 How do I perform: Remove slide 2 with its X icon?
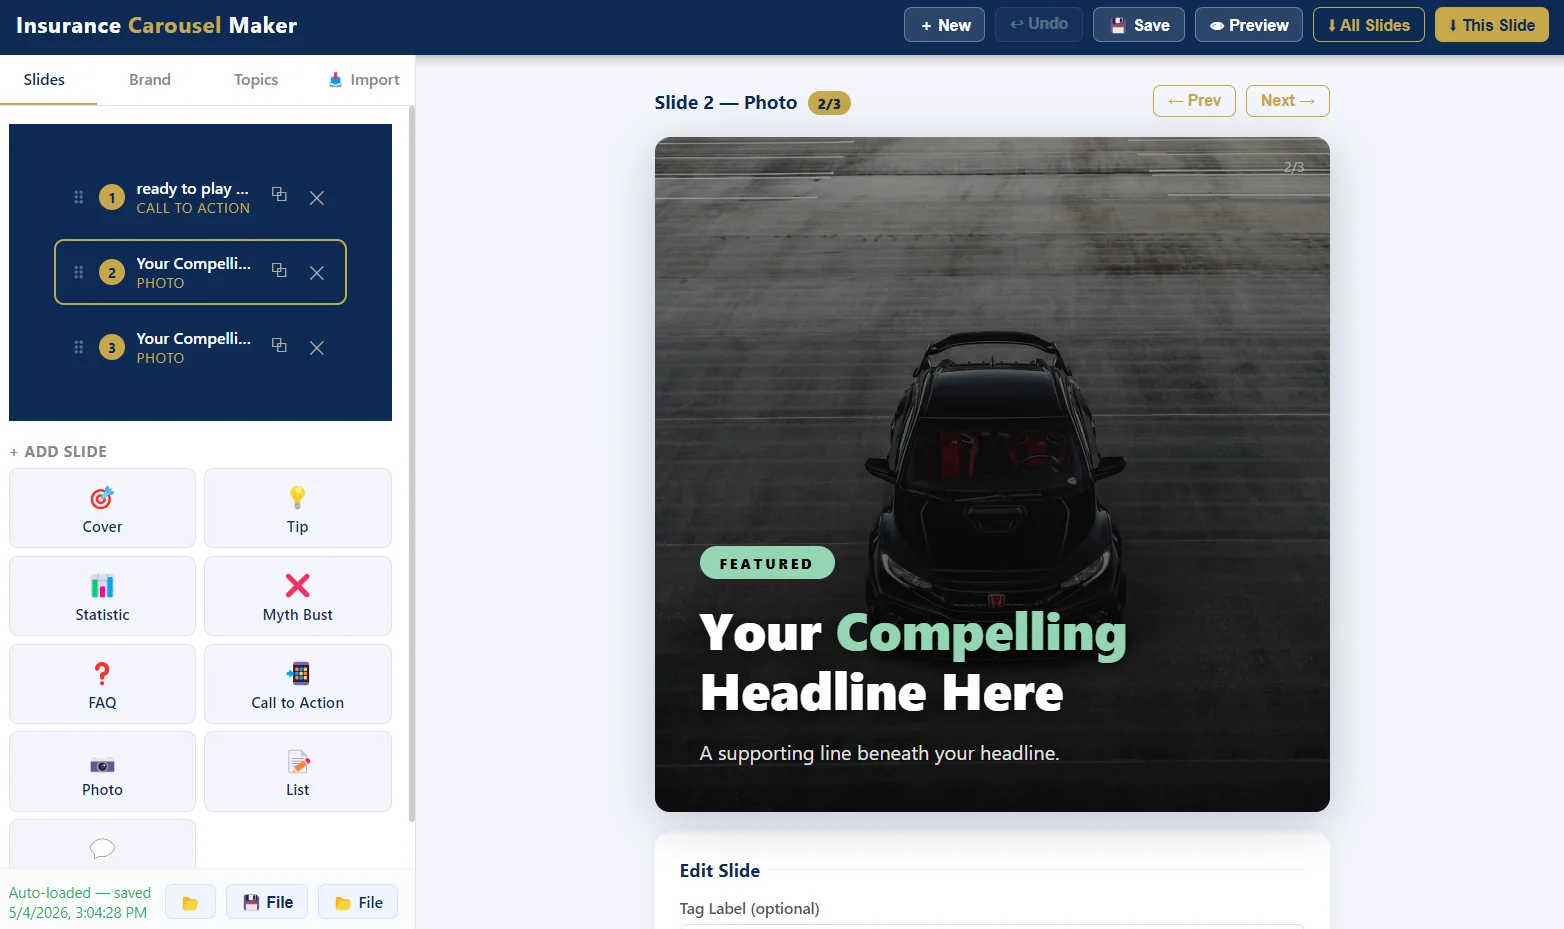tap(317, 273)
